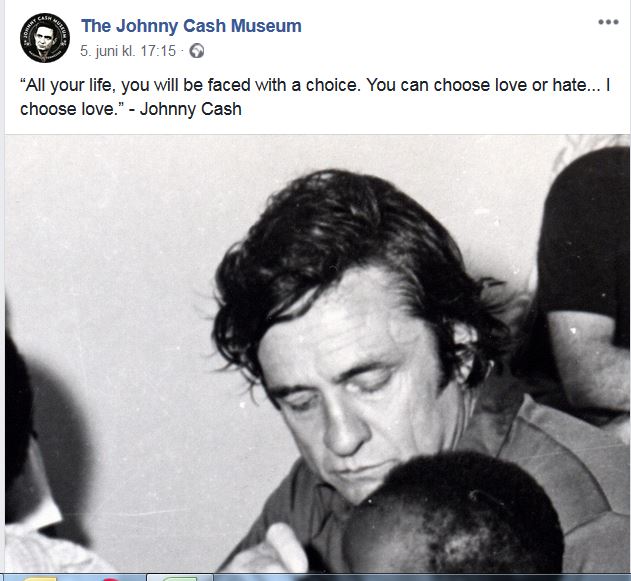This screenshot has height=581, width=631.
Task: Open the black-and-white Johnny Cash photo
Action: pyautogui.click(x=317, y=354)
